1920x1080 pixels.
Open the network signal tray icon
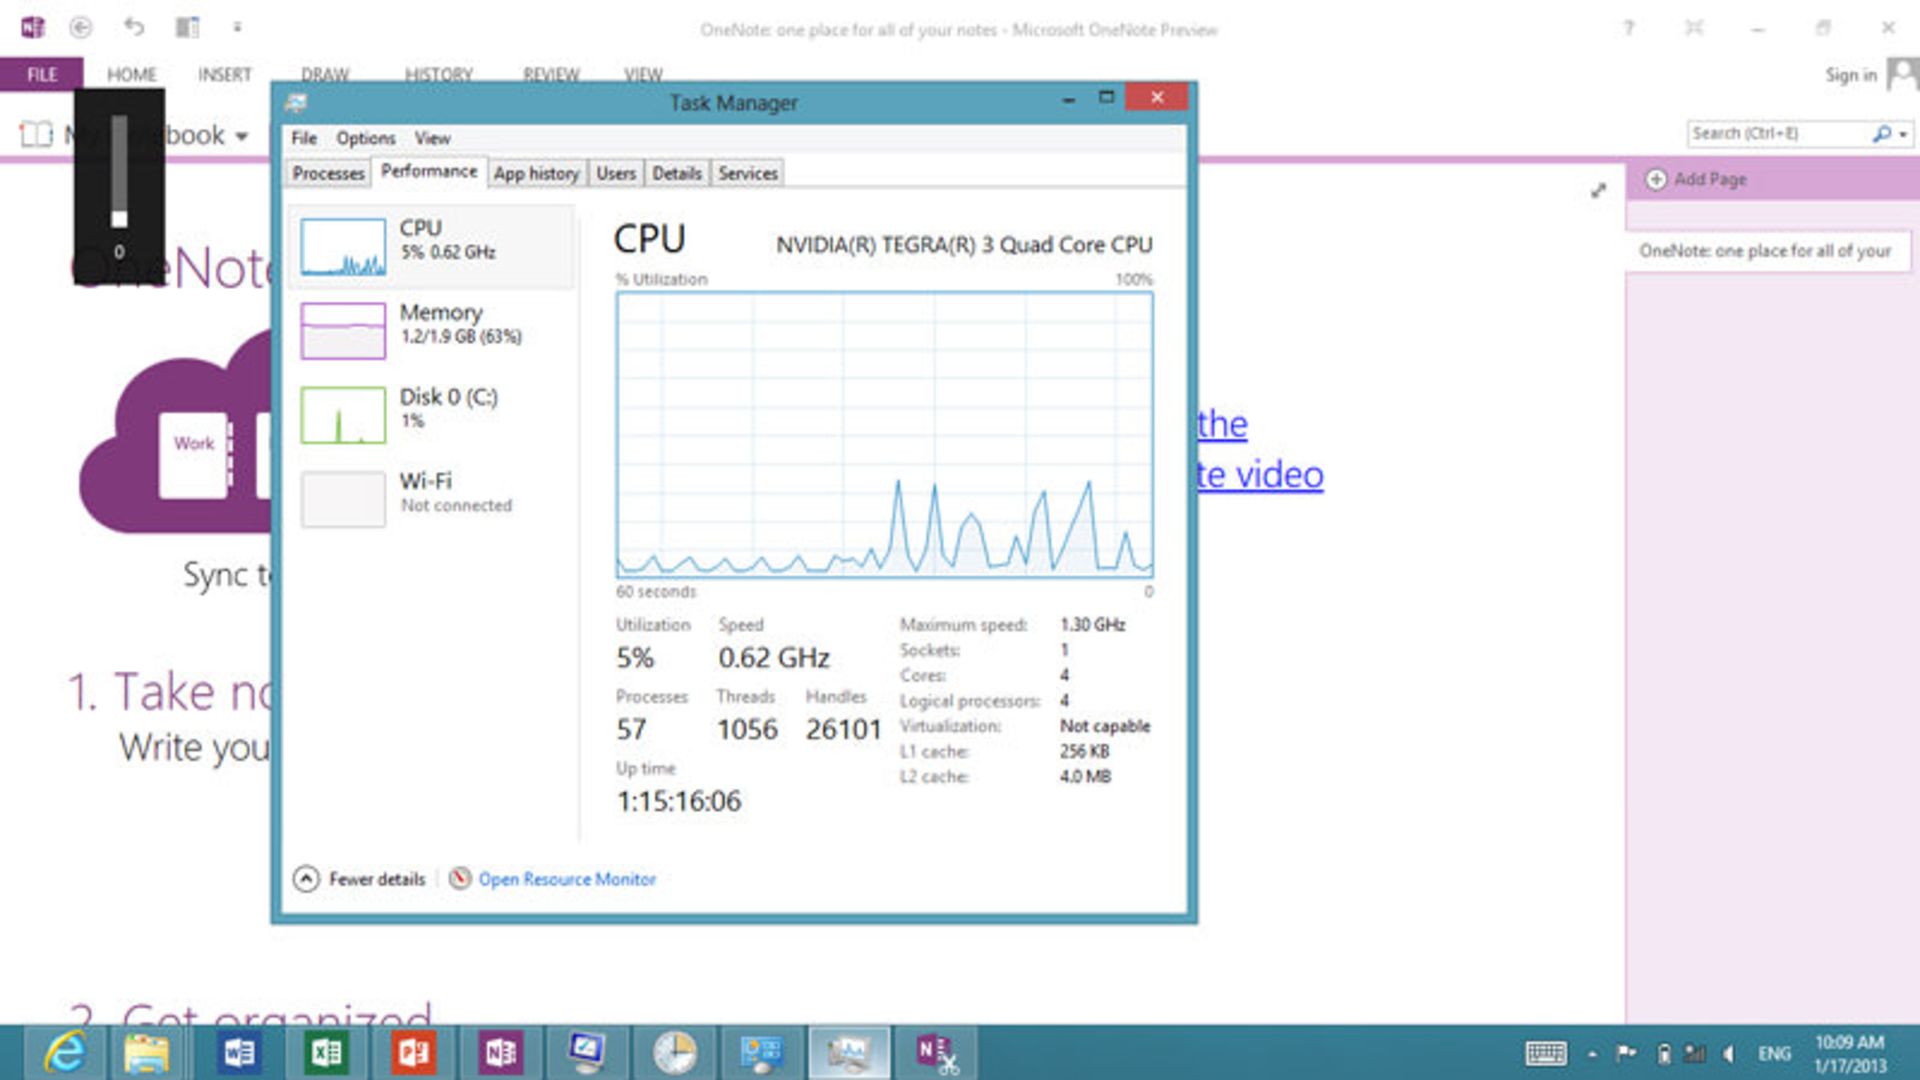[1694, 1053]
